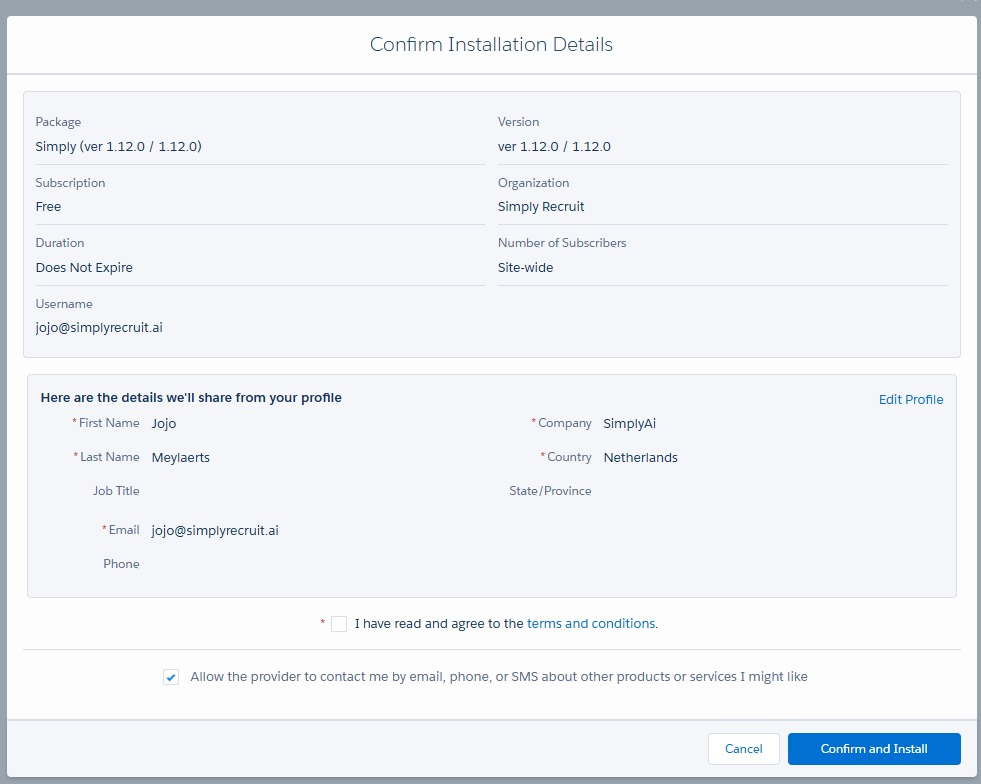Check the terms and conditions agreement checkbox

[x=339, y=623]
